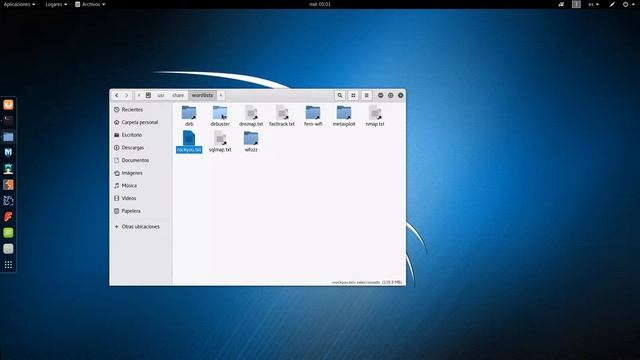Open the Aplicaciones menu
This screenshot has width=640, height=360.
(19, 4)
